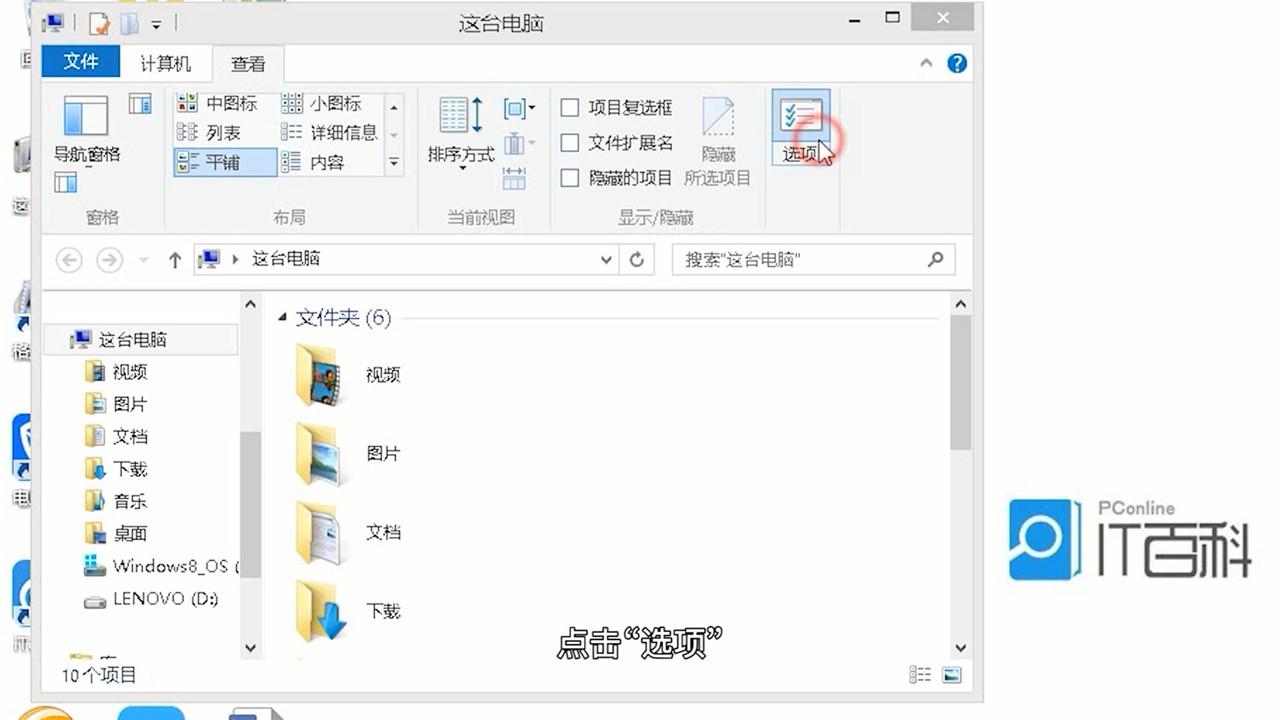
Task: Check the 隐藏的项目 checkbox
Action: tap(570, 178)
